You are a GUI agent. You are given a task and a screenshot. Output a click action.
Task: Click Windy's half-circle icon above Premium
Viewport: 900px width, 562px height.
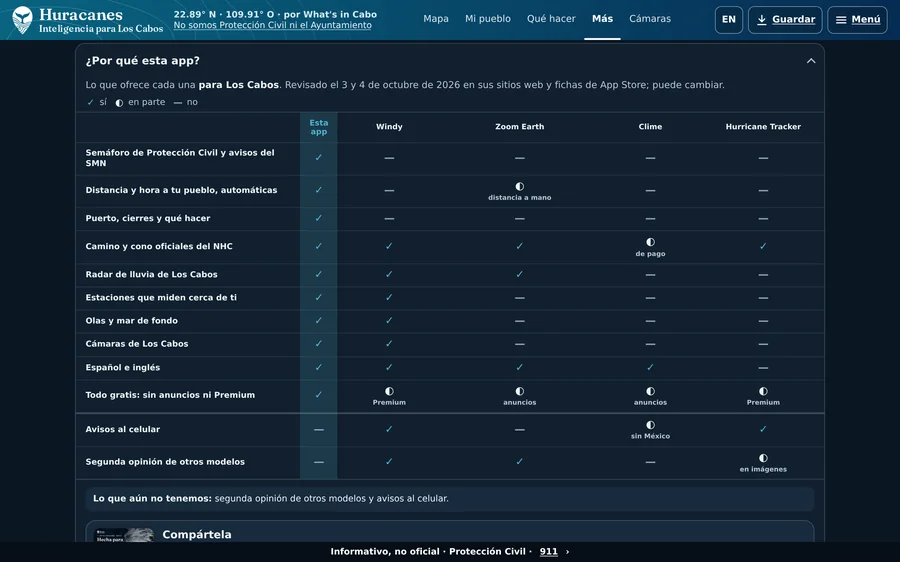(x=389, y=392)
